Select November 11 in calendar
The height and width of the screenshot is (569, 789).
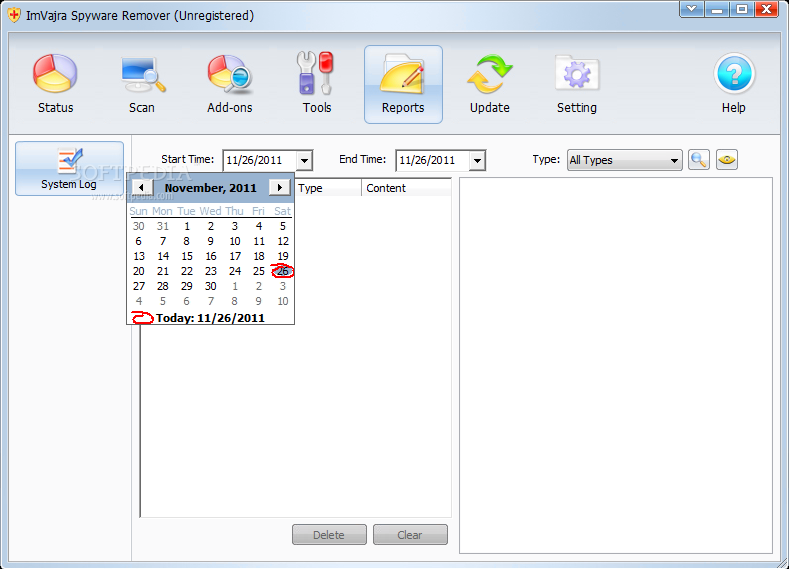[259, 241]
